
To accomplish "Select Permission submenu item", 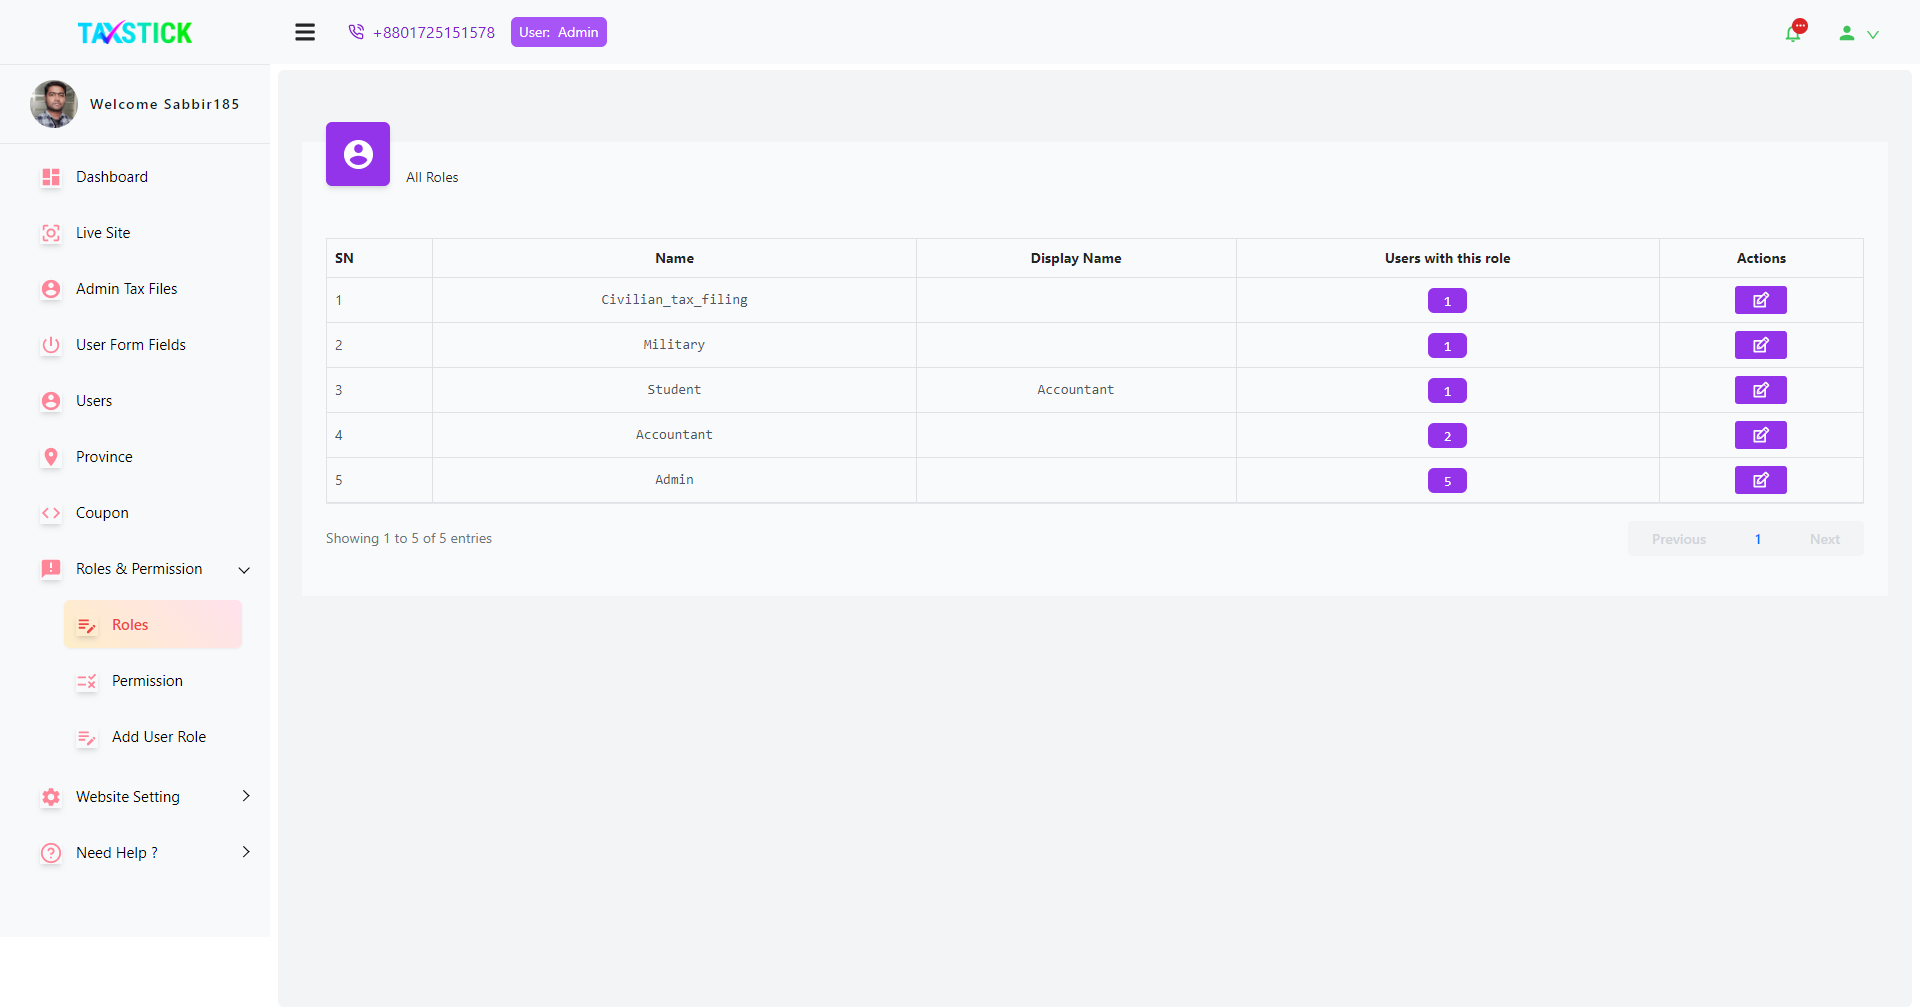I will (x=147, y=681).
